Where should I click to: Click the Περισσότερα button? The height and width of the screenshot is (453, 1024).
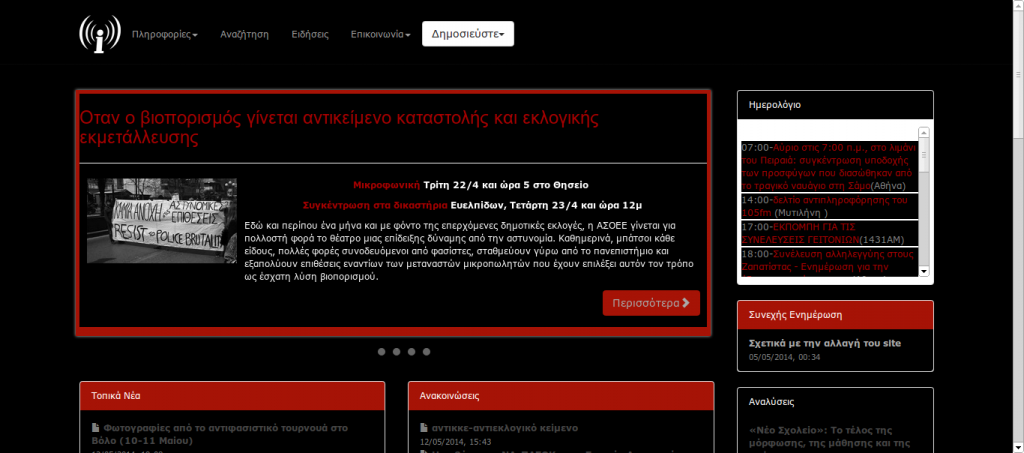pos(651,303)
